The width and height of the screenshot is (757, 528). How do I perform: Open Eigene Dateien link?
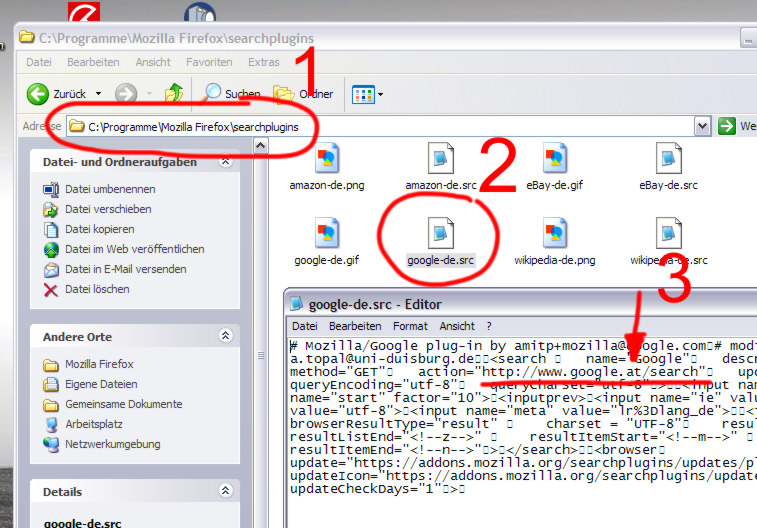tap(101, 384)
